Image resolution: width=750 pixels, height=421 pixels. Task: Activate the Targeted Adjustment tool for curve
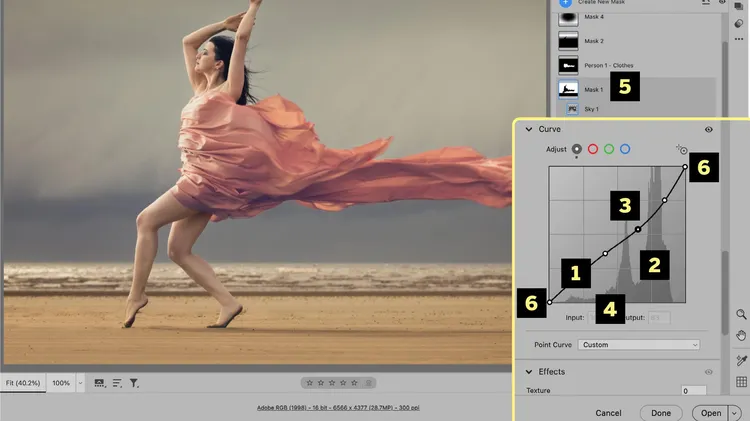[x=682, y=149]
